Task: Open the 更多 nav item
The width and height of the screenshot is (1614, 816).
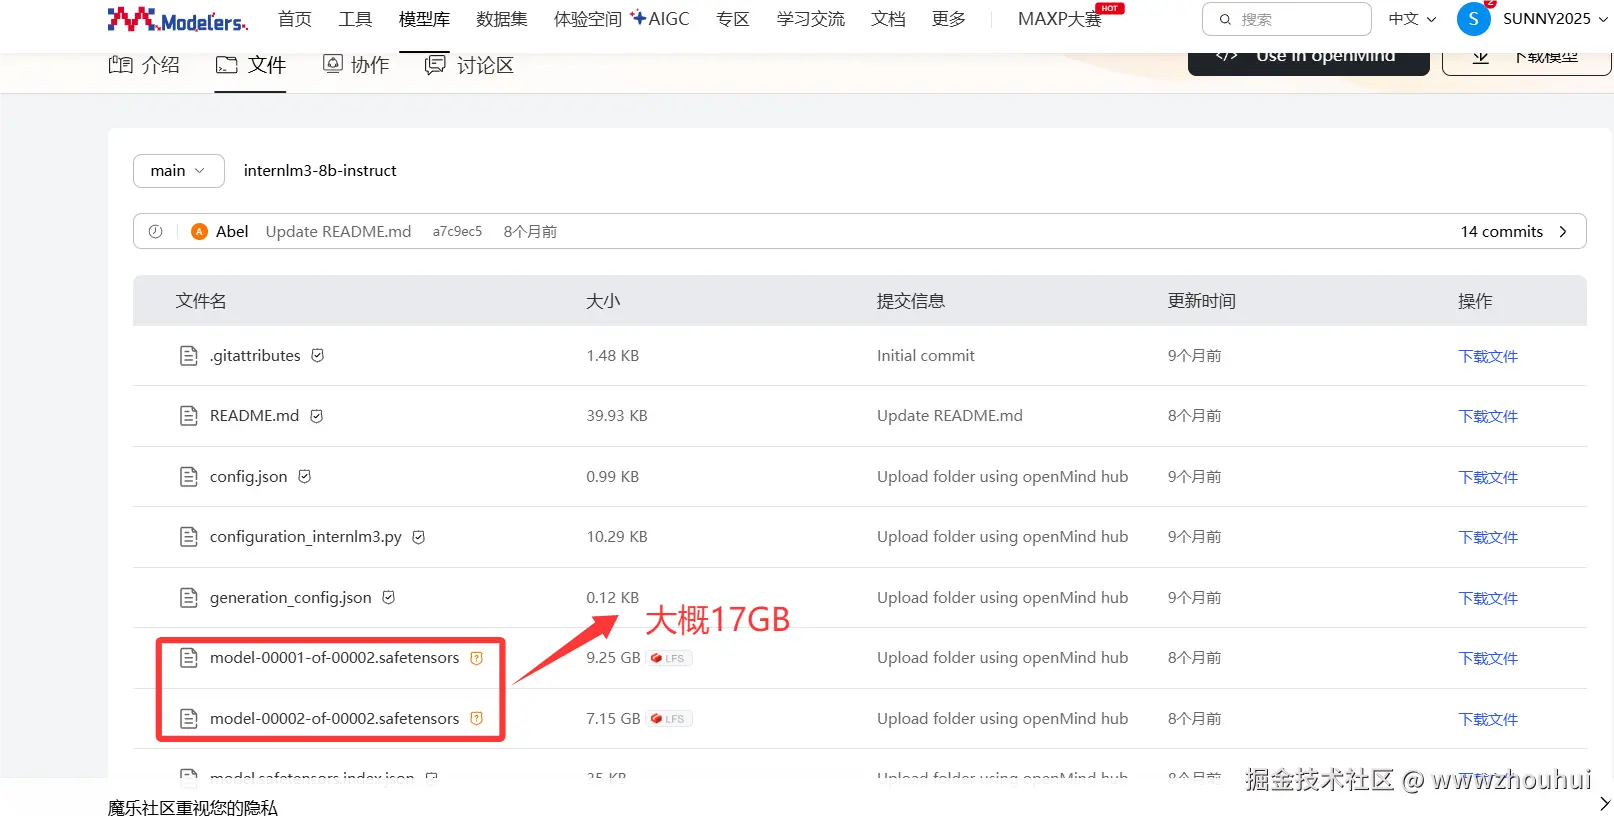Action: 949,19
